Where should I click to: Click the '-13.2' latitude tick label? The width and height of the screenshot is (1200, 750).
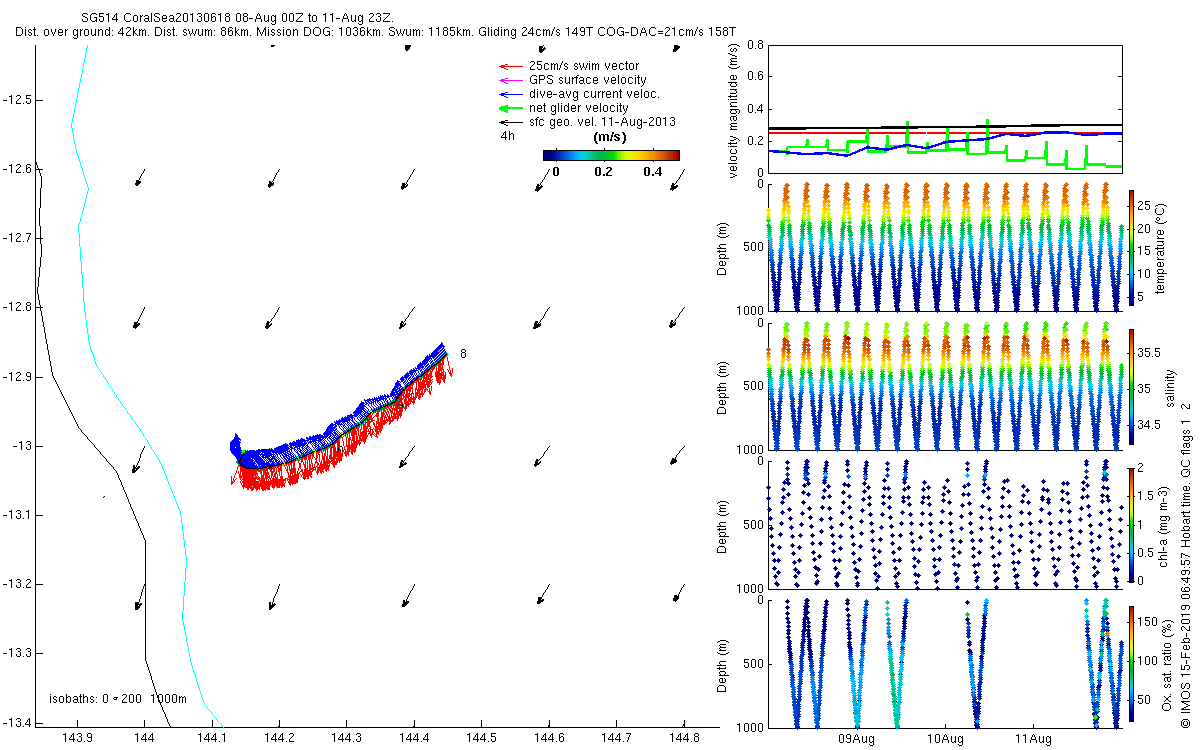click(18, 584)
